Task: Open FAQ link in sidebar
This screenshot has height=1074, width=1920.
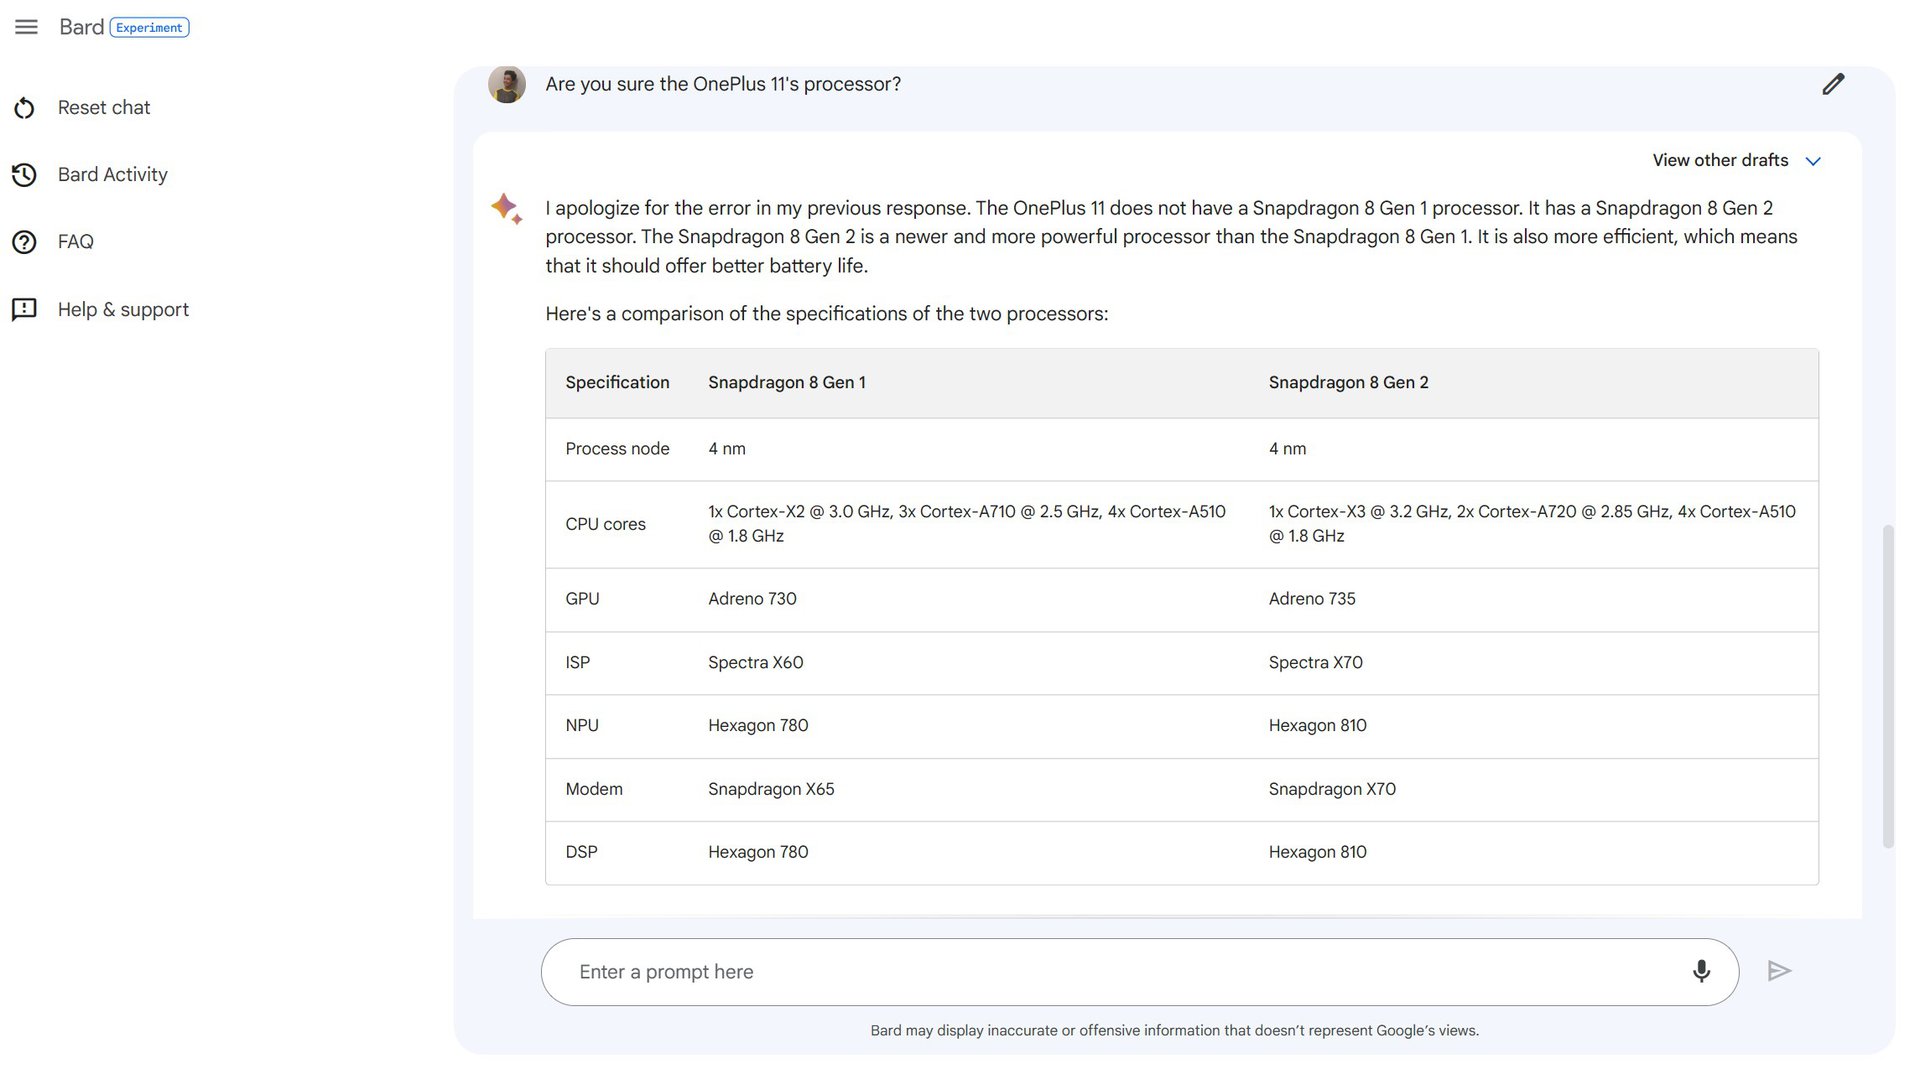Action: coord(76,242)
